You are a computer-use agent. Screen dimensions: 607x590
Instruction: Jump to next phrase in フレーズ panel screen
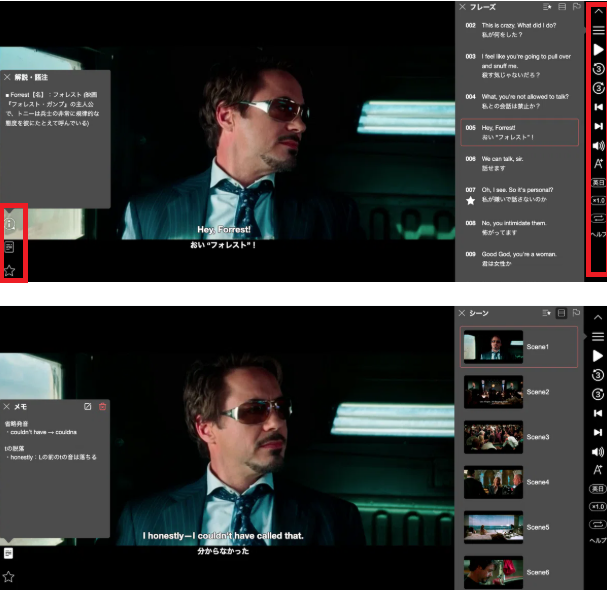coord(598,126)
